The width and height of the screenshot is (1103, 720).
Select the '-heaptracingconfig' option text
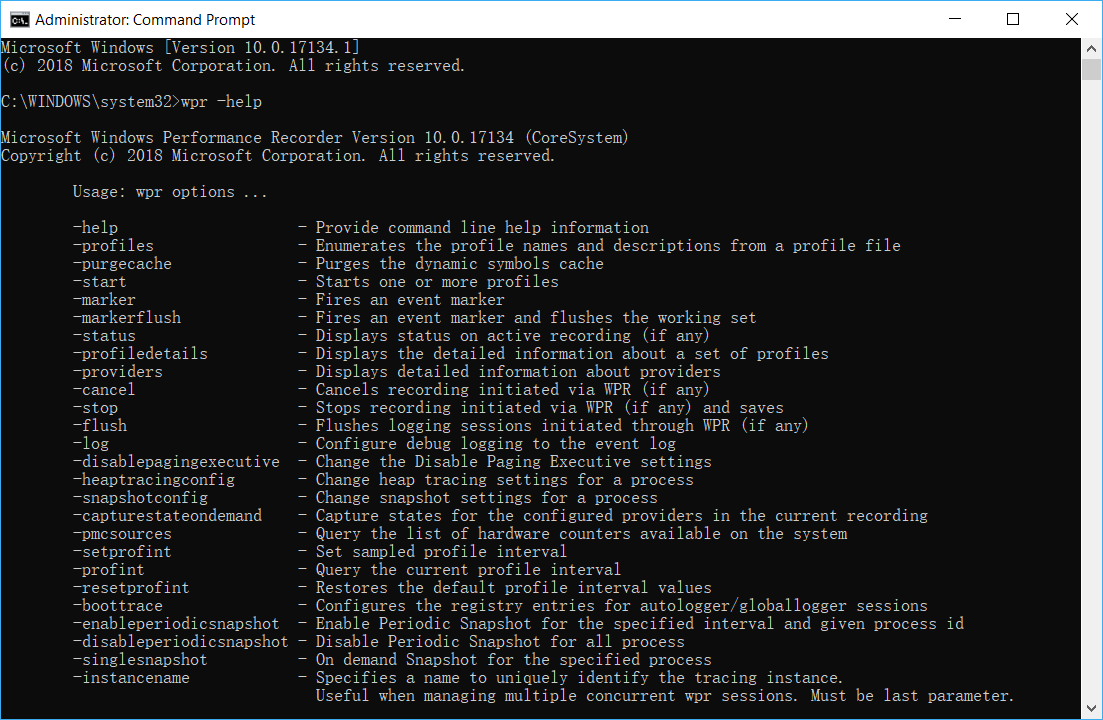point(153,480)
